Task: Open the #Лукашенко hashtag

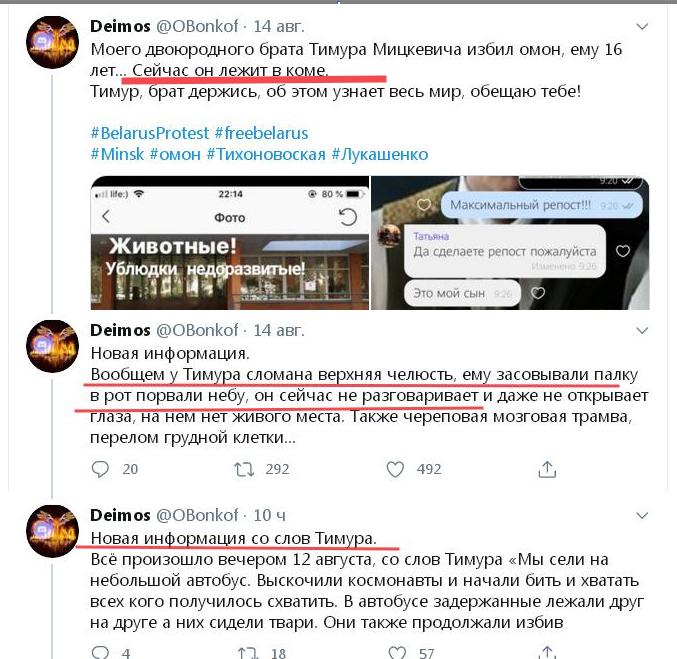Action: (x=380, y=154)
